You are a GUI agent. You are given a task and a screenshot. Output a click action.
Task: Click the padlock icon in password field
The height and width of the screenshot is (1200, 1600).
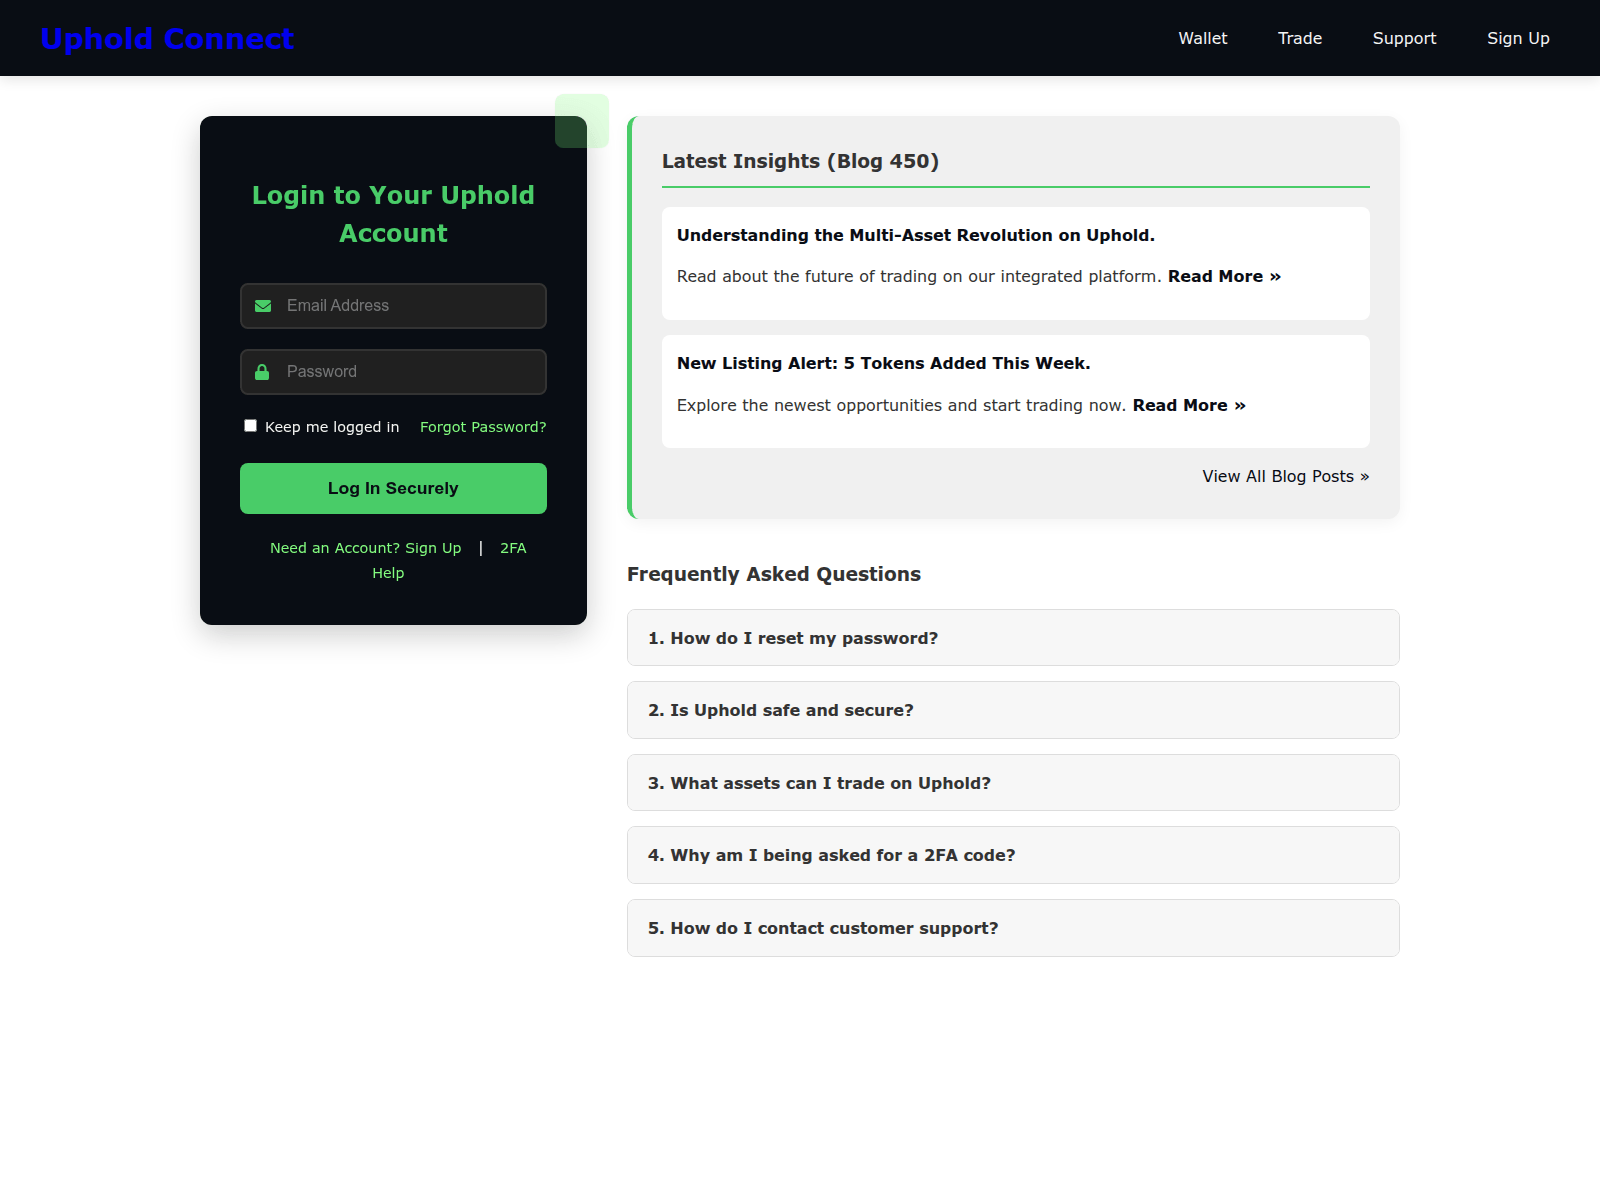point(262,372)
